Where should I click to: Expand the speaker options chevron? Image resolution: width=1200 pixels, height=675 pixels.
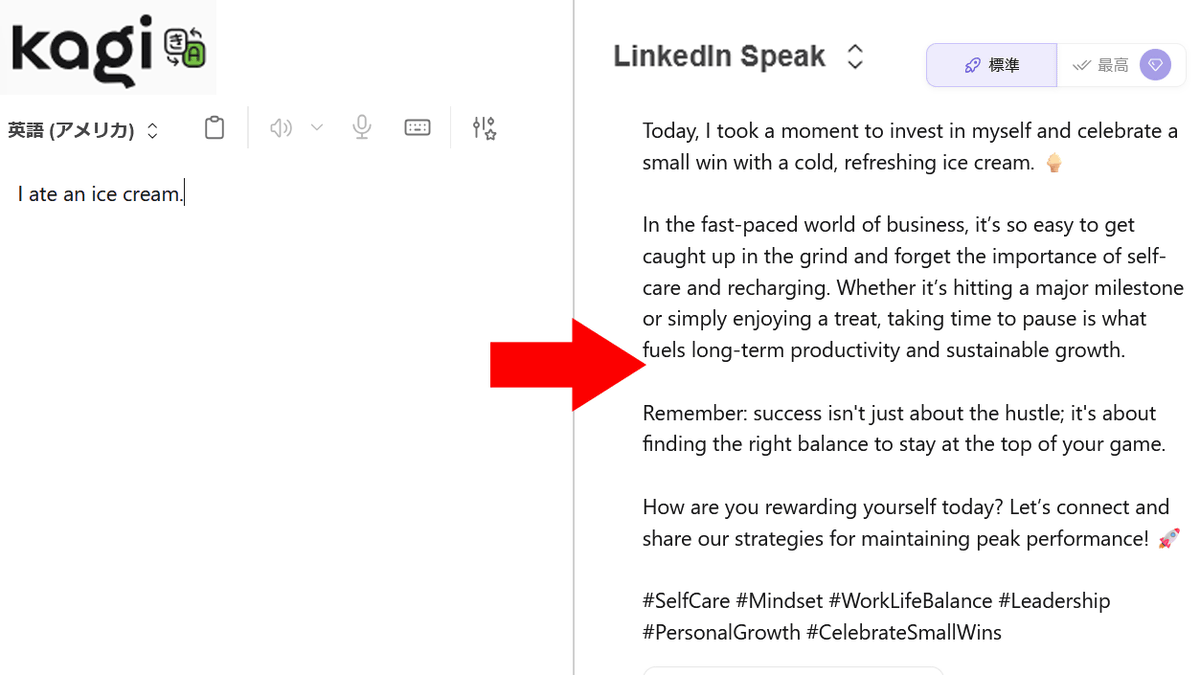(x=317, y=128)
